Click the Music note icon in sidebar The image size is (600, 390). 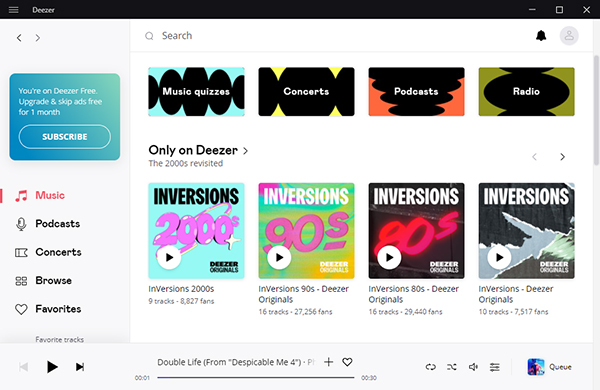coord(21,196)
